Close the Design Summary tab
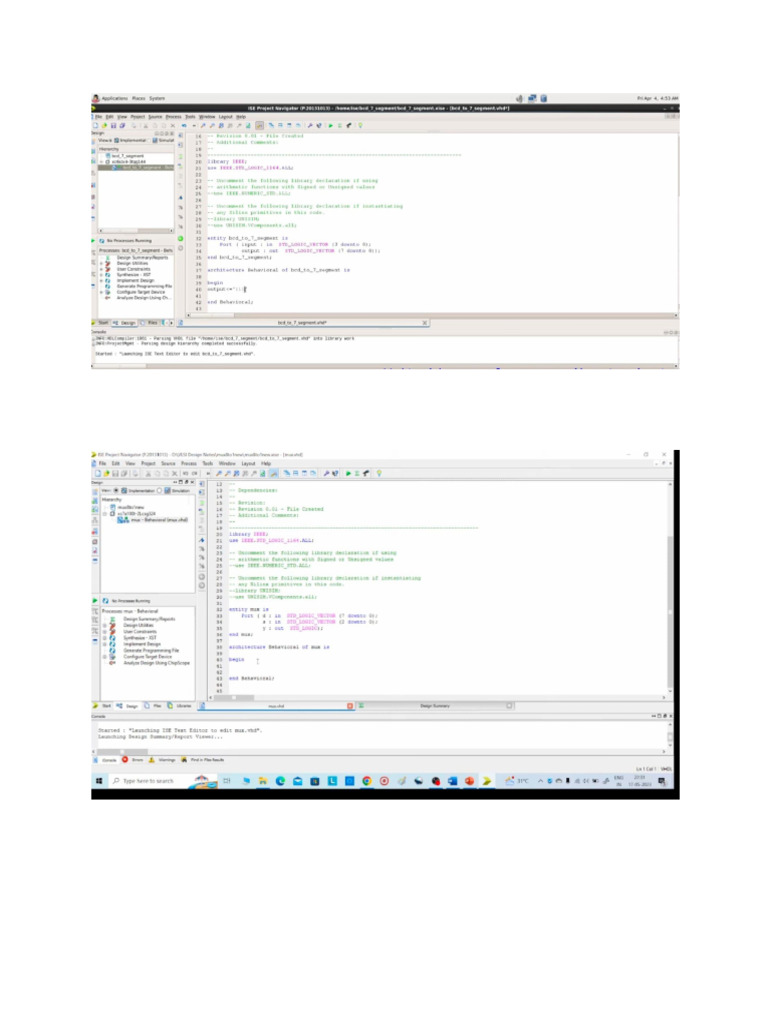Screen dimensions: 768x1024 tap(509, 706)
